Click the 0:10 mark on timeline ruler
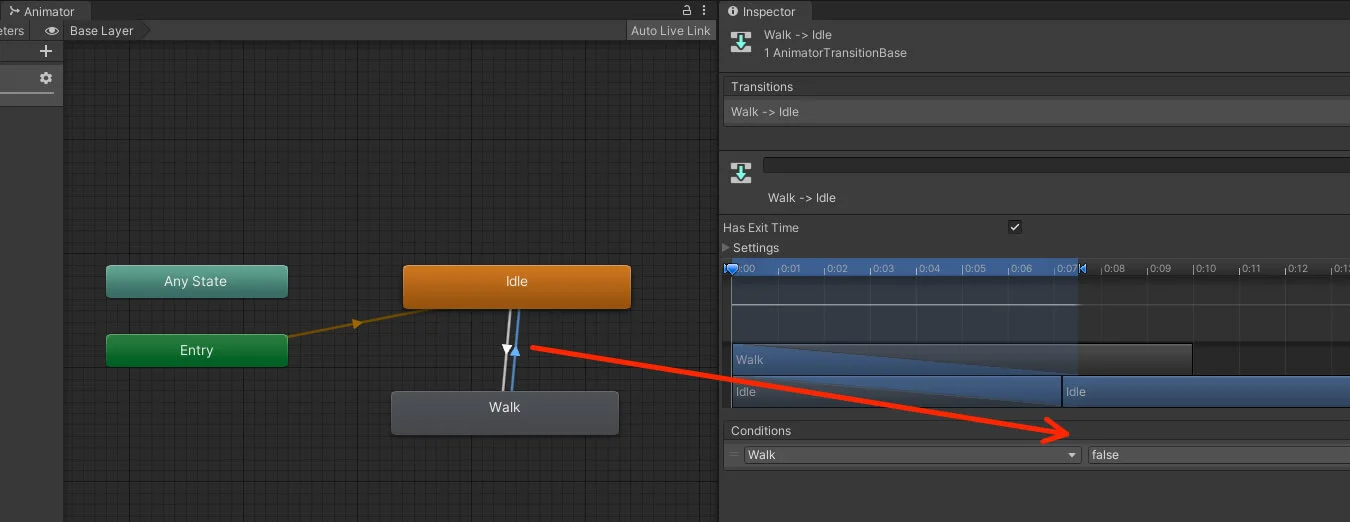Screen dimensions: 1350x522 coord(1205,268)
